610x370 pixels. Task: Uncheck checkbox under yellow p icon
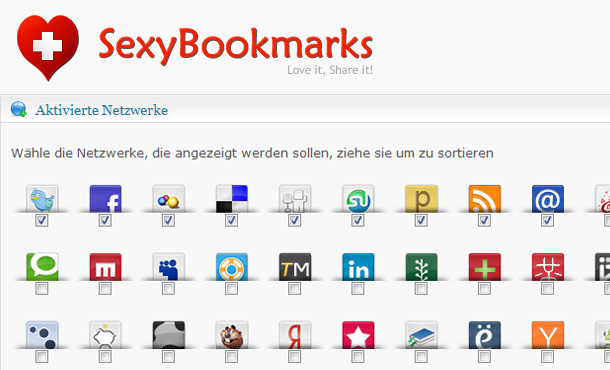pyautogui.click(x=421, y=221)
